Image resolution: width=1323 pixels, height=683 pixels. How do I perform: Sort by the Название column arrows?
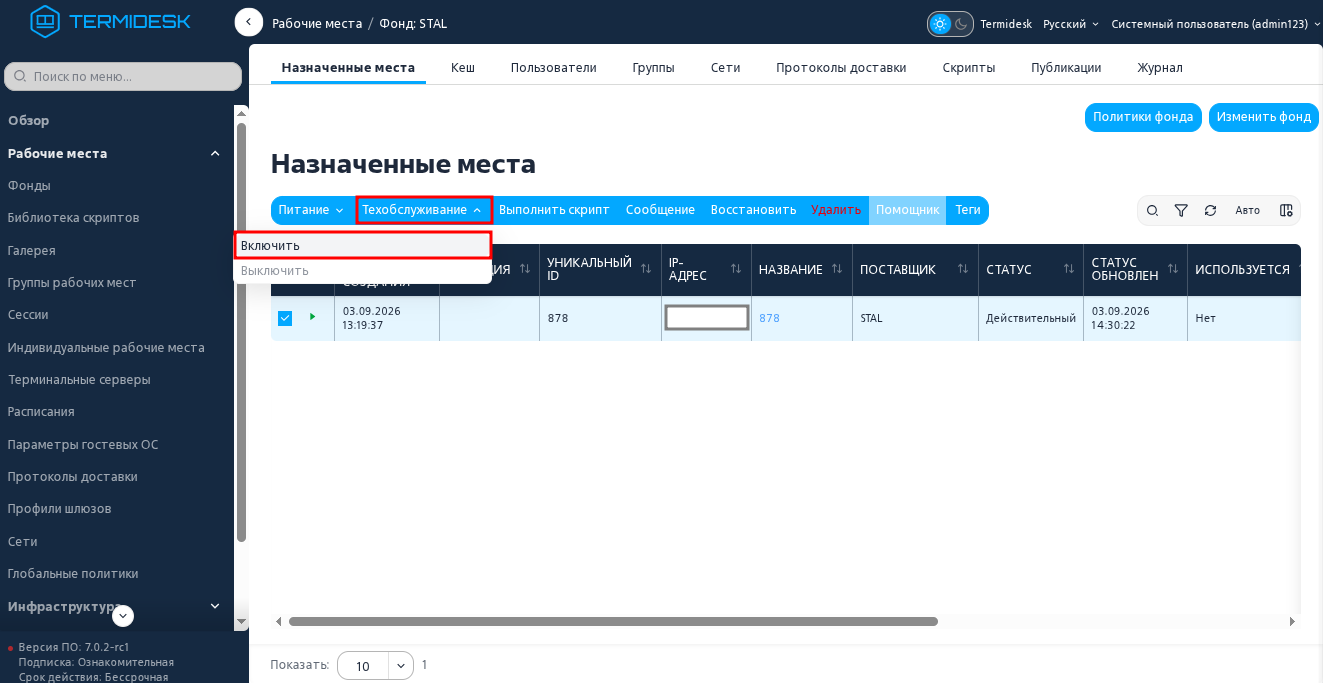(x=838, y=269)
